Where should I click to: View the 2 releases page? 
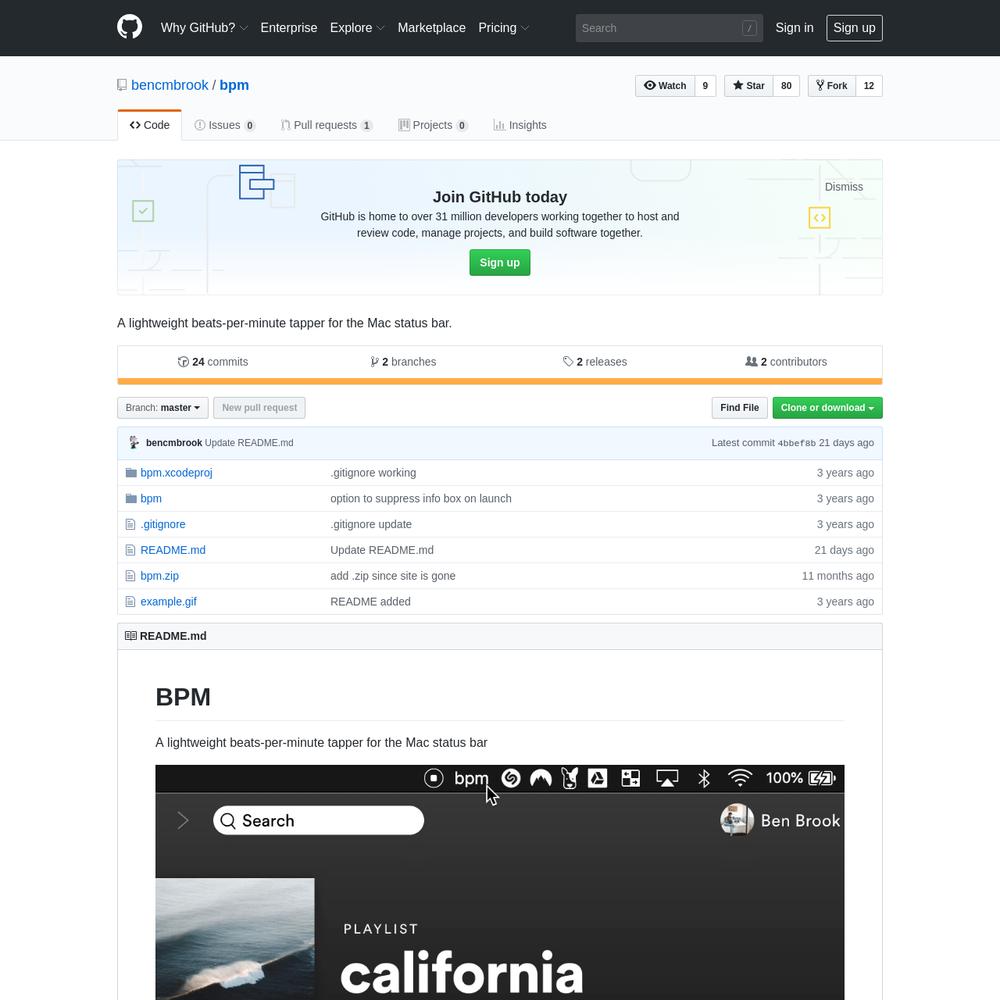[x=595, y=362]
